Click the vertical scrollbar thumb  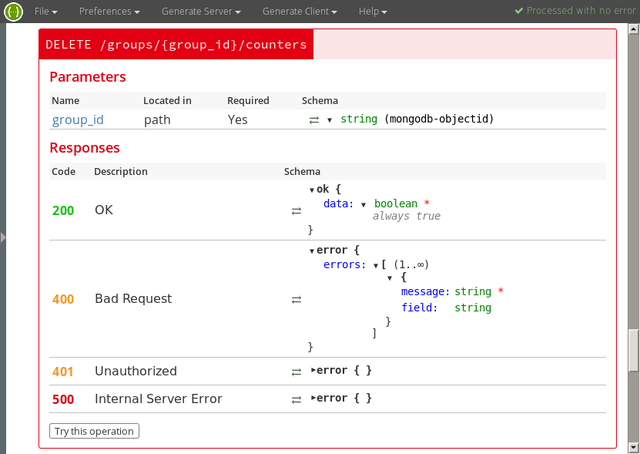click(633, 350)
